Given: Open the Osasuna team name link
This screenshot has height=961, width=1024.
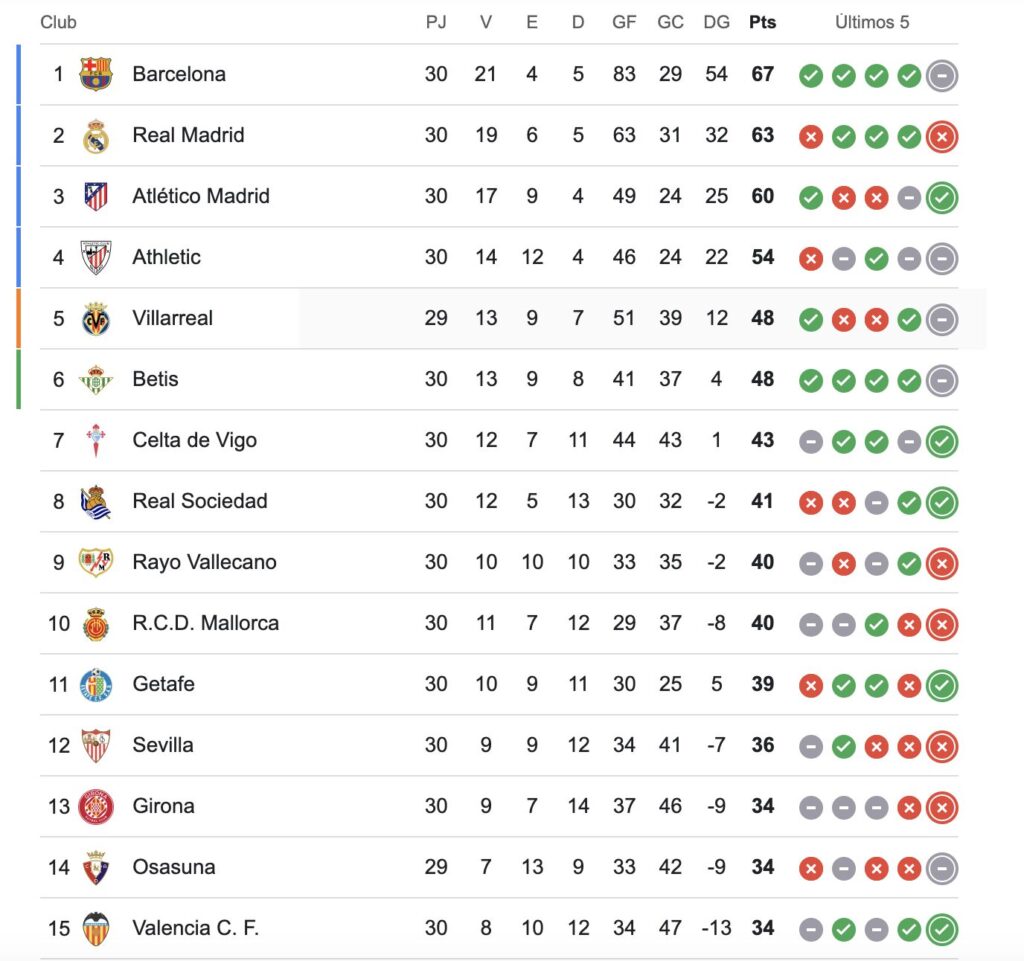Looking at the screenshot, I should (x=174, y=867).
